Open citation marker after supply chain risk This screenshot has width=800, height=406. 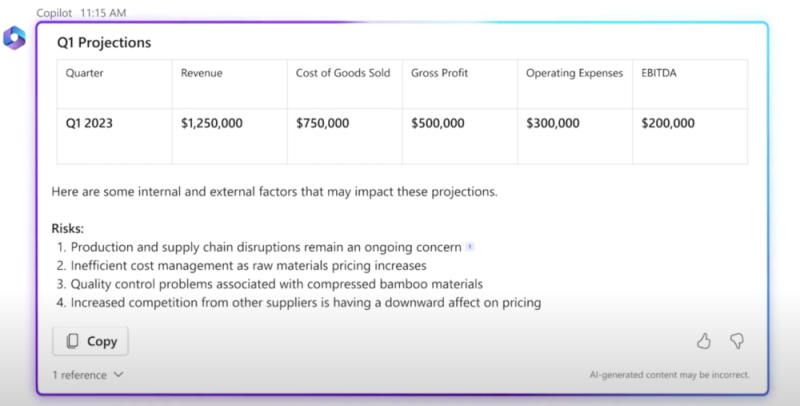pyautogui.click(x=470, y=247)
